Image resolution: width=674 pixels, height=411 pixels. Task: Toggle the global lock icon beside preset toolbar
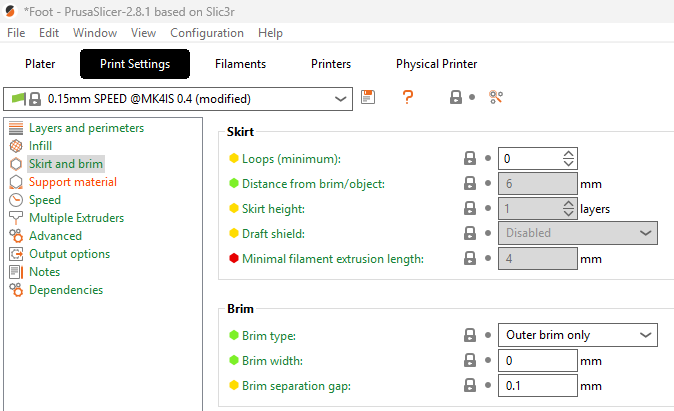pos(456,97)
